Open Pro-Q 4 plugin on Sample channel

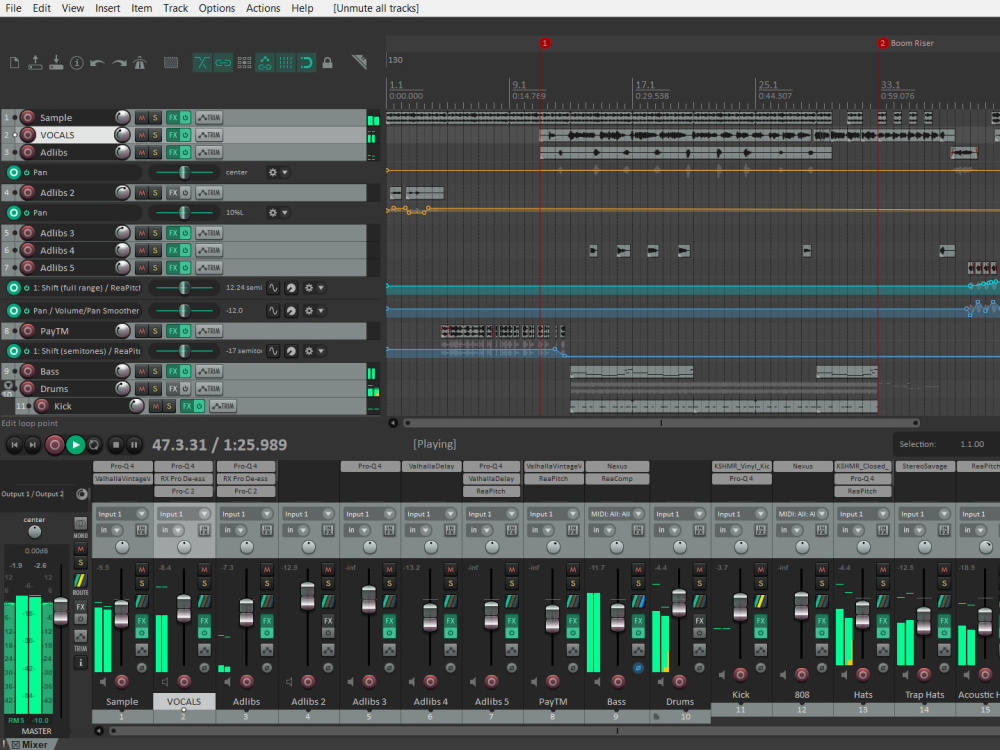[x=122, y=466]
